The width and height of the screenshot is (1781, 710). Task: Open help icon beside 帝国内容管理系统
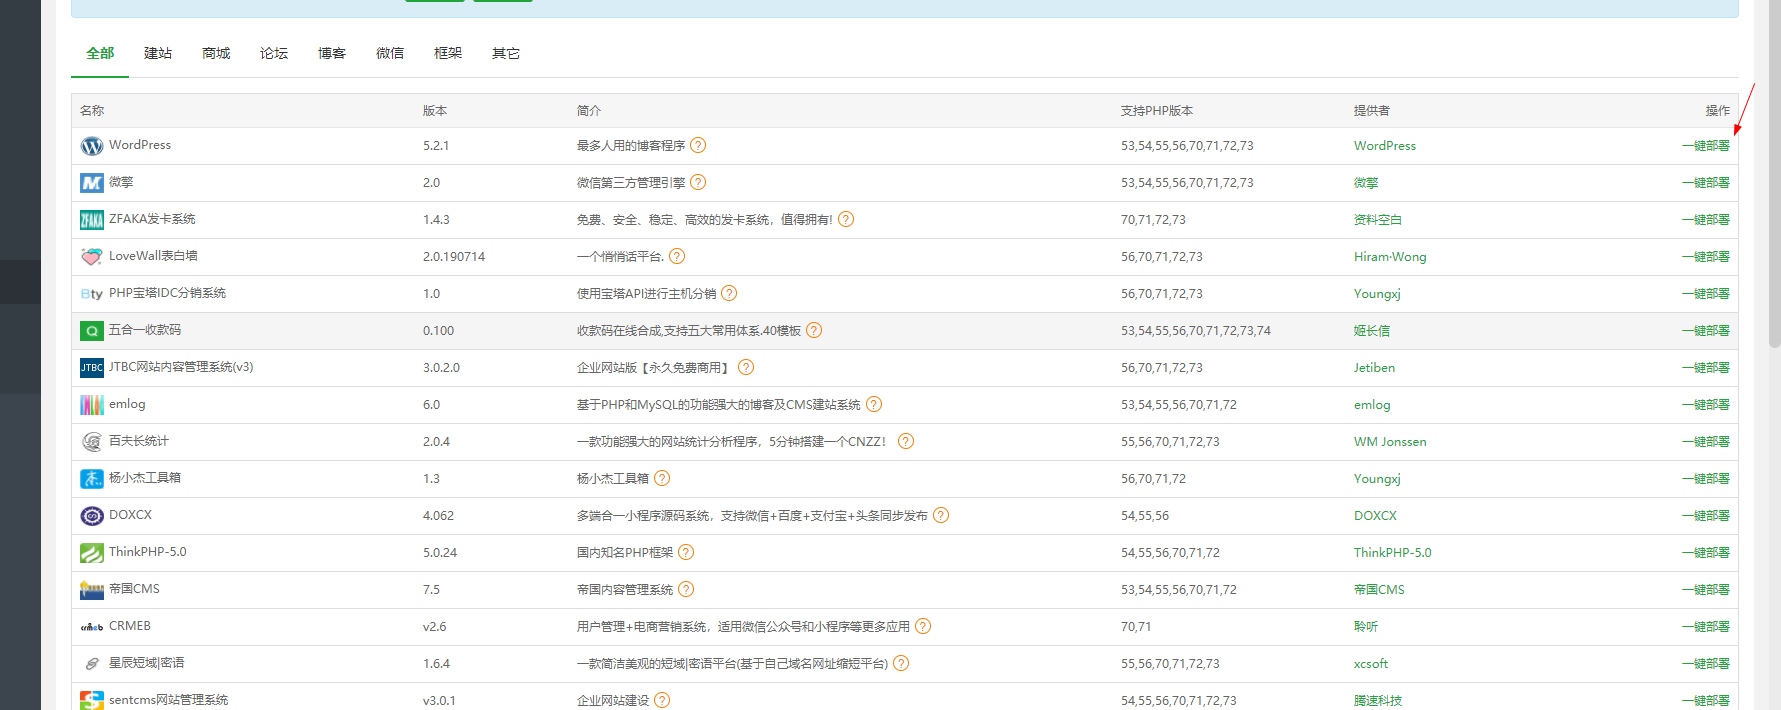pyautogui.click(x=686, y=590)
